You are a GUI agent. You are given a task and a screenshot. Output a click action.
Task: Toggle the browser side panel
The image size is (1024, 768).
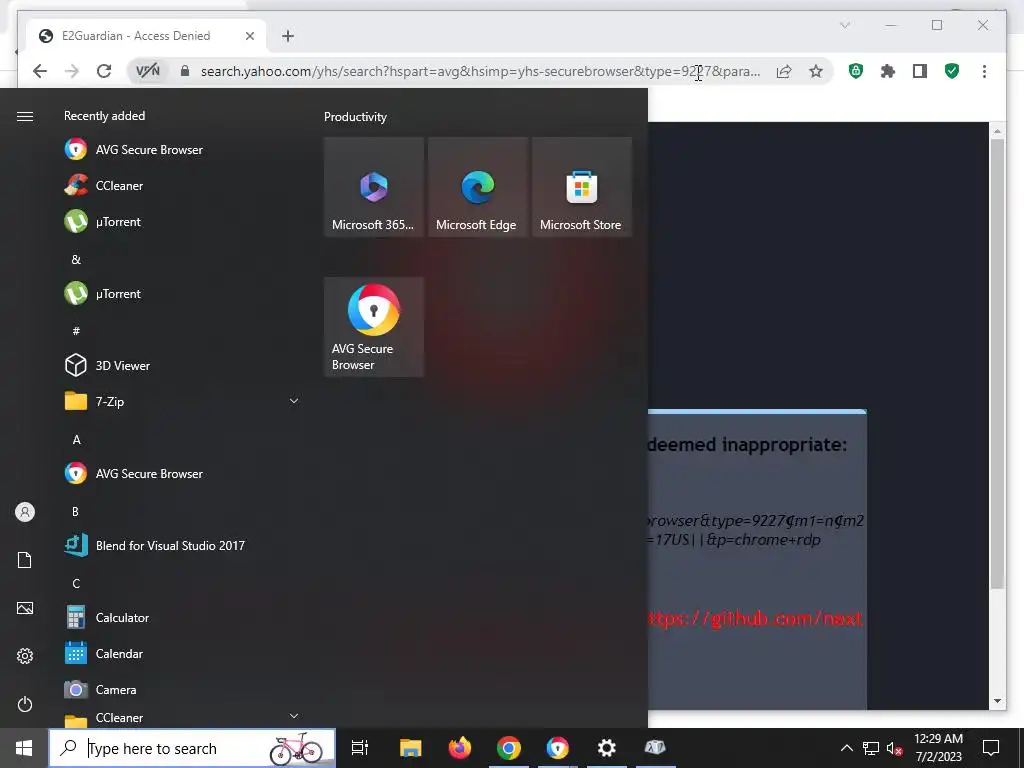920,71
